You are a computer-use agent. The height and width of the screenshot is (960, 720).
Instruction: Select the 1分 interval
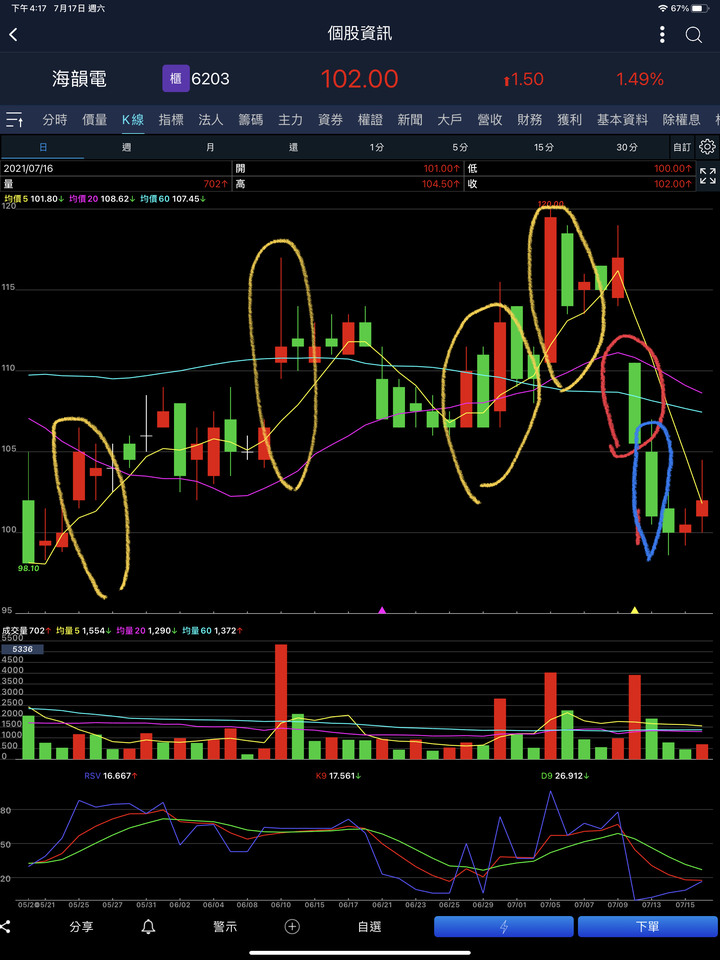pyautogui.click(x=377, y=147)
